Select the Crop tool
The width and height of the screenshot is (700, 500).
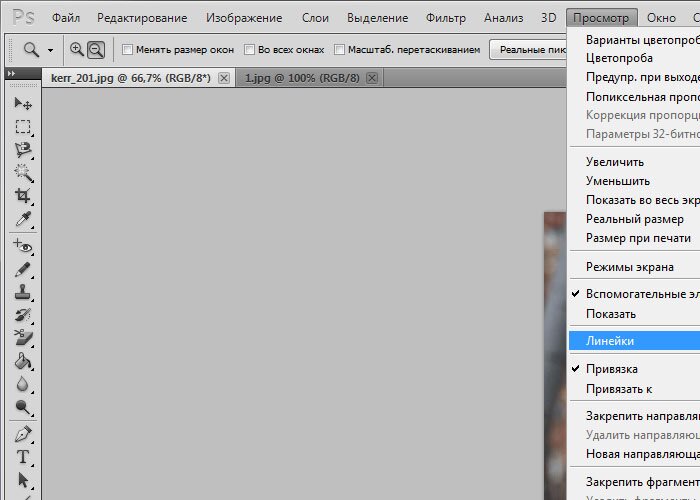tap(23, 196)
